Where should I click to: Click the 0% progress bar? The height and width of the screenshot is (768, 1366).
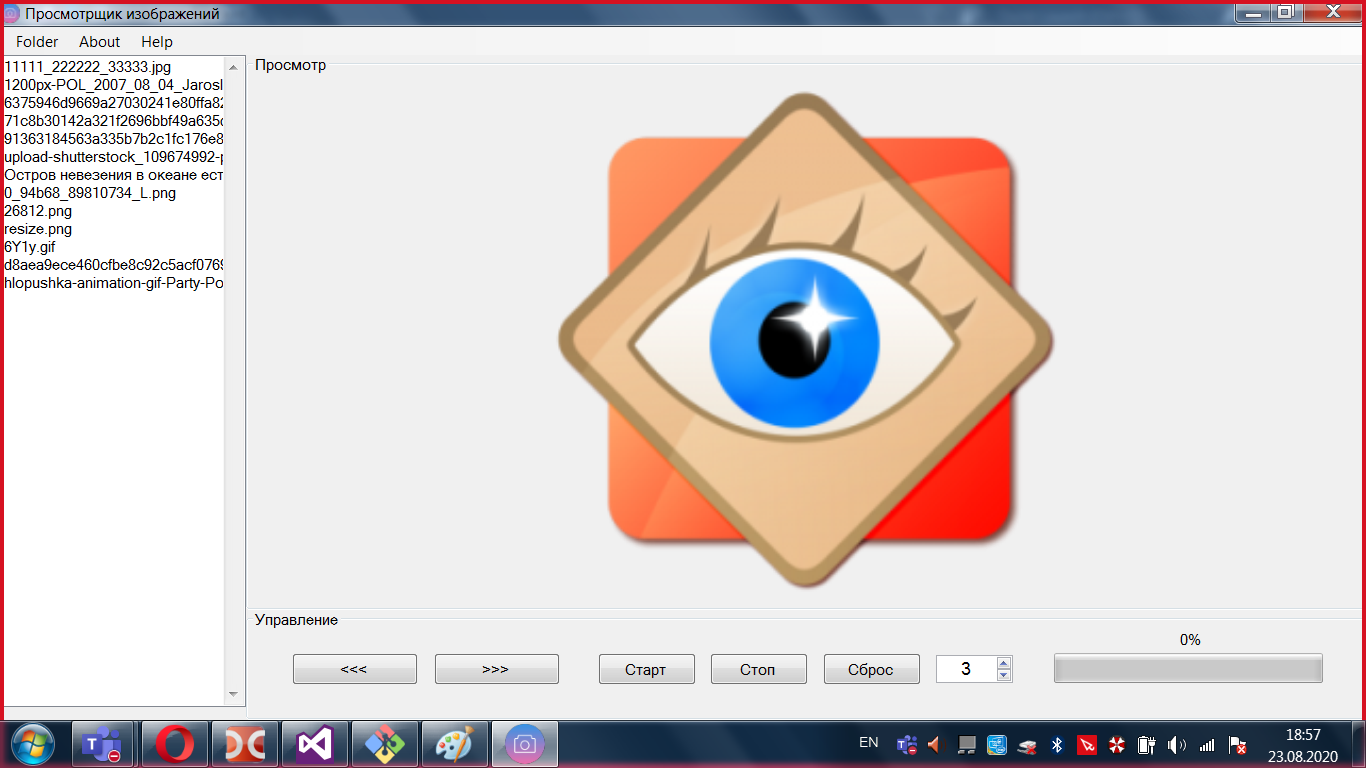tap(1188, 668)
